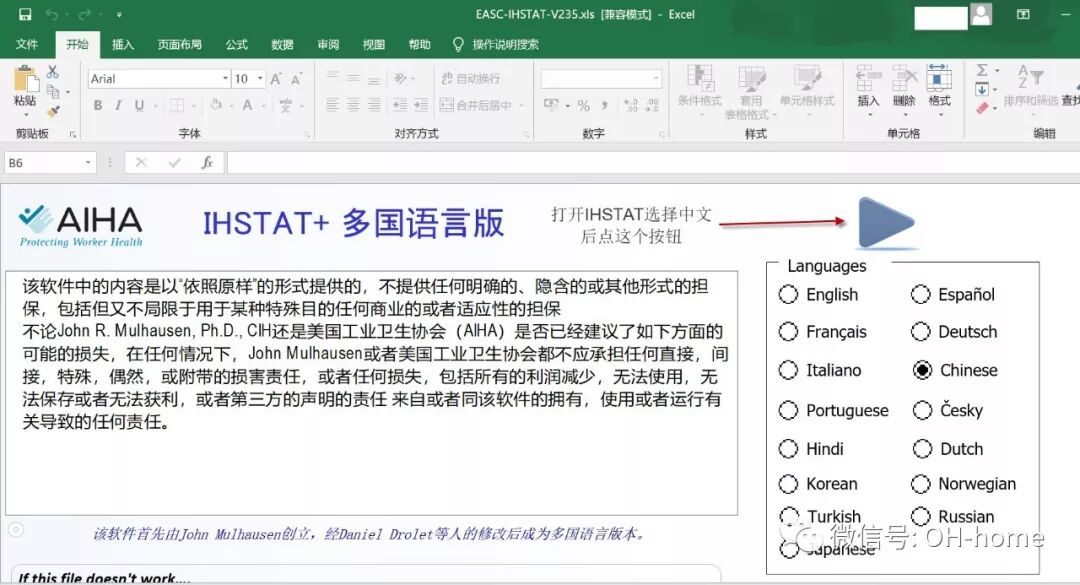Image resolution: width=1080 pixels, height=585 pixels.
Task: Switch to the 数据 (Data) tab
Action: point(282,44)
